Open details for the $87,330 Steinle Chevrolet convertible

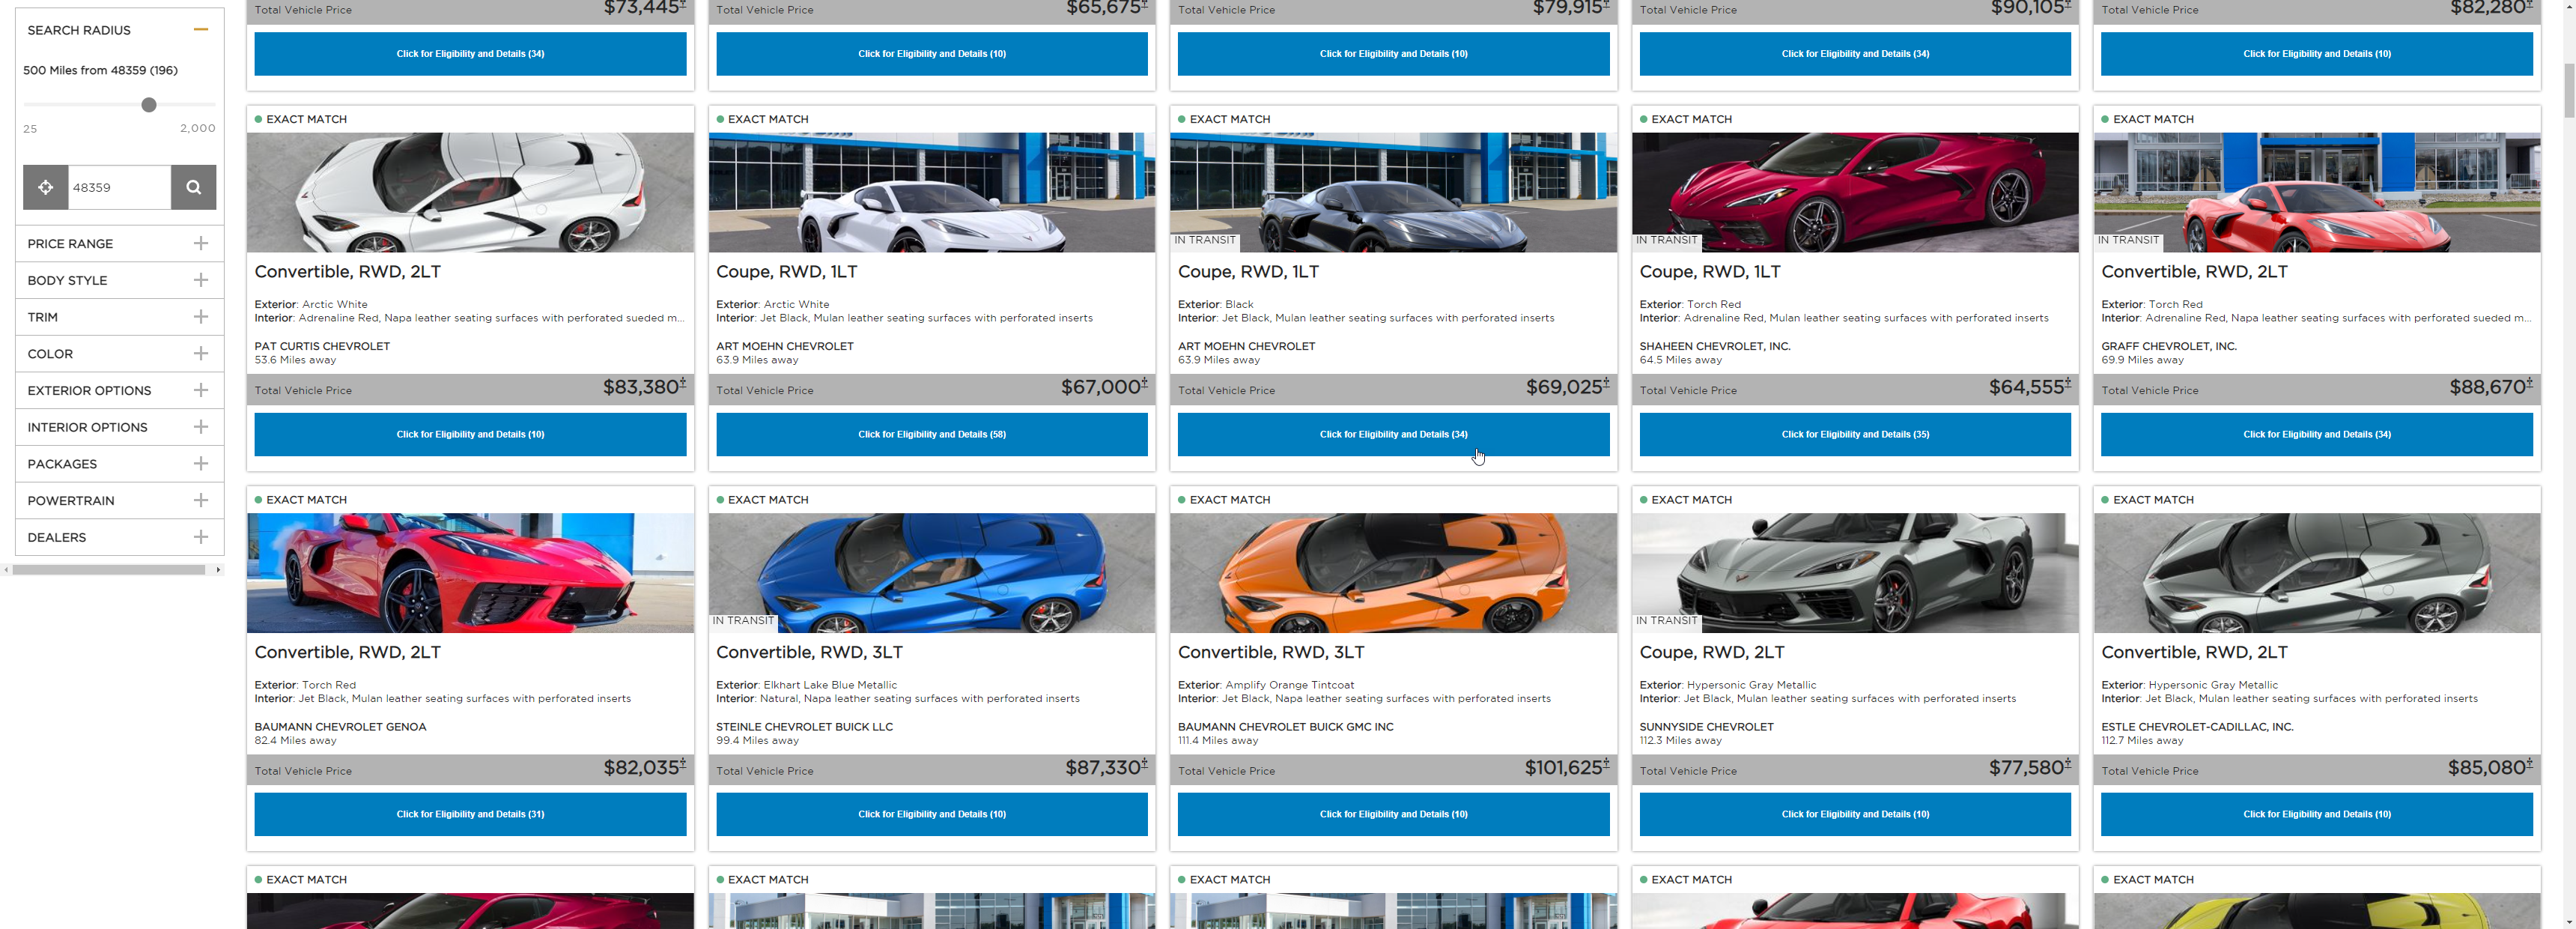point(932,814)
